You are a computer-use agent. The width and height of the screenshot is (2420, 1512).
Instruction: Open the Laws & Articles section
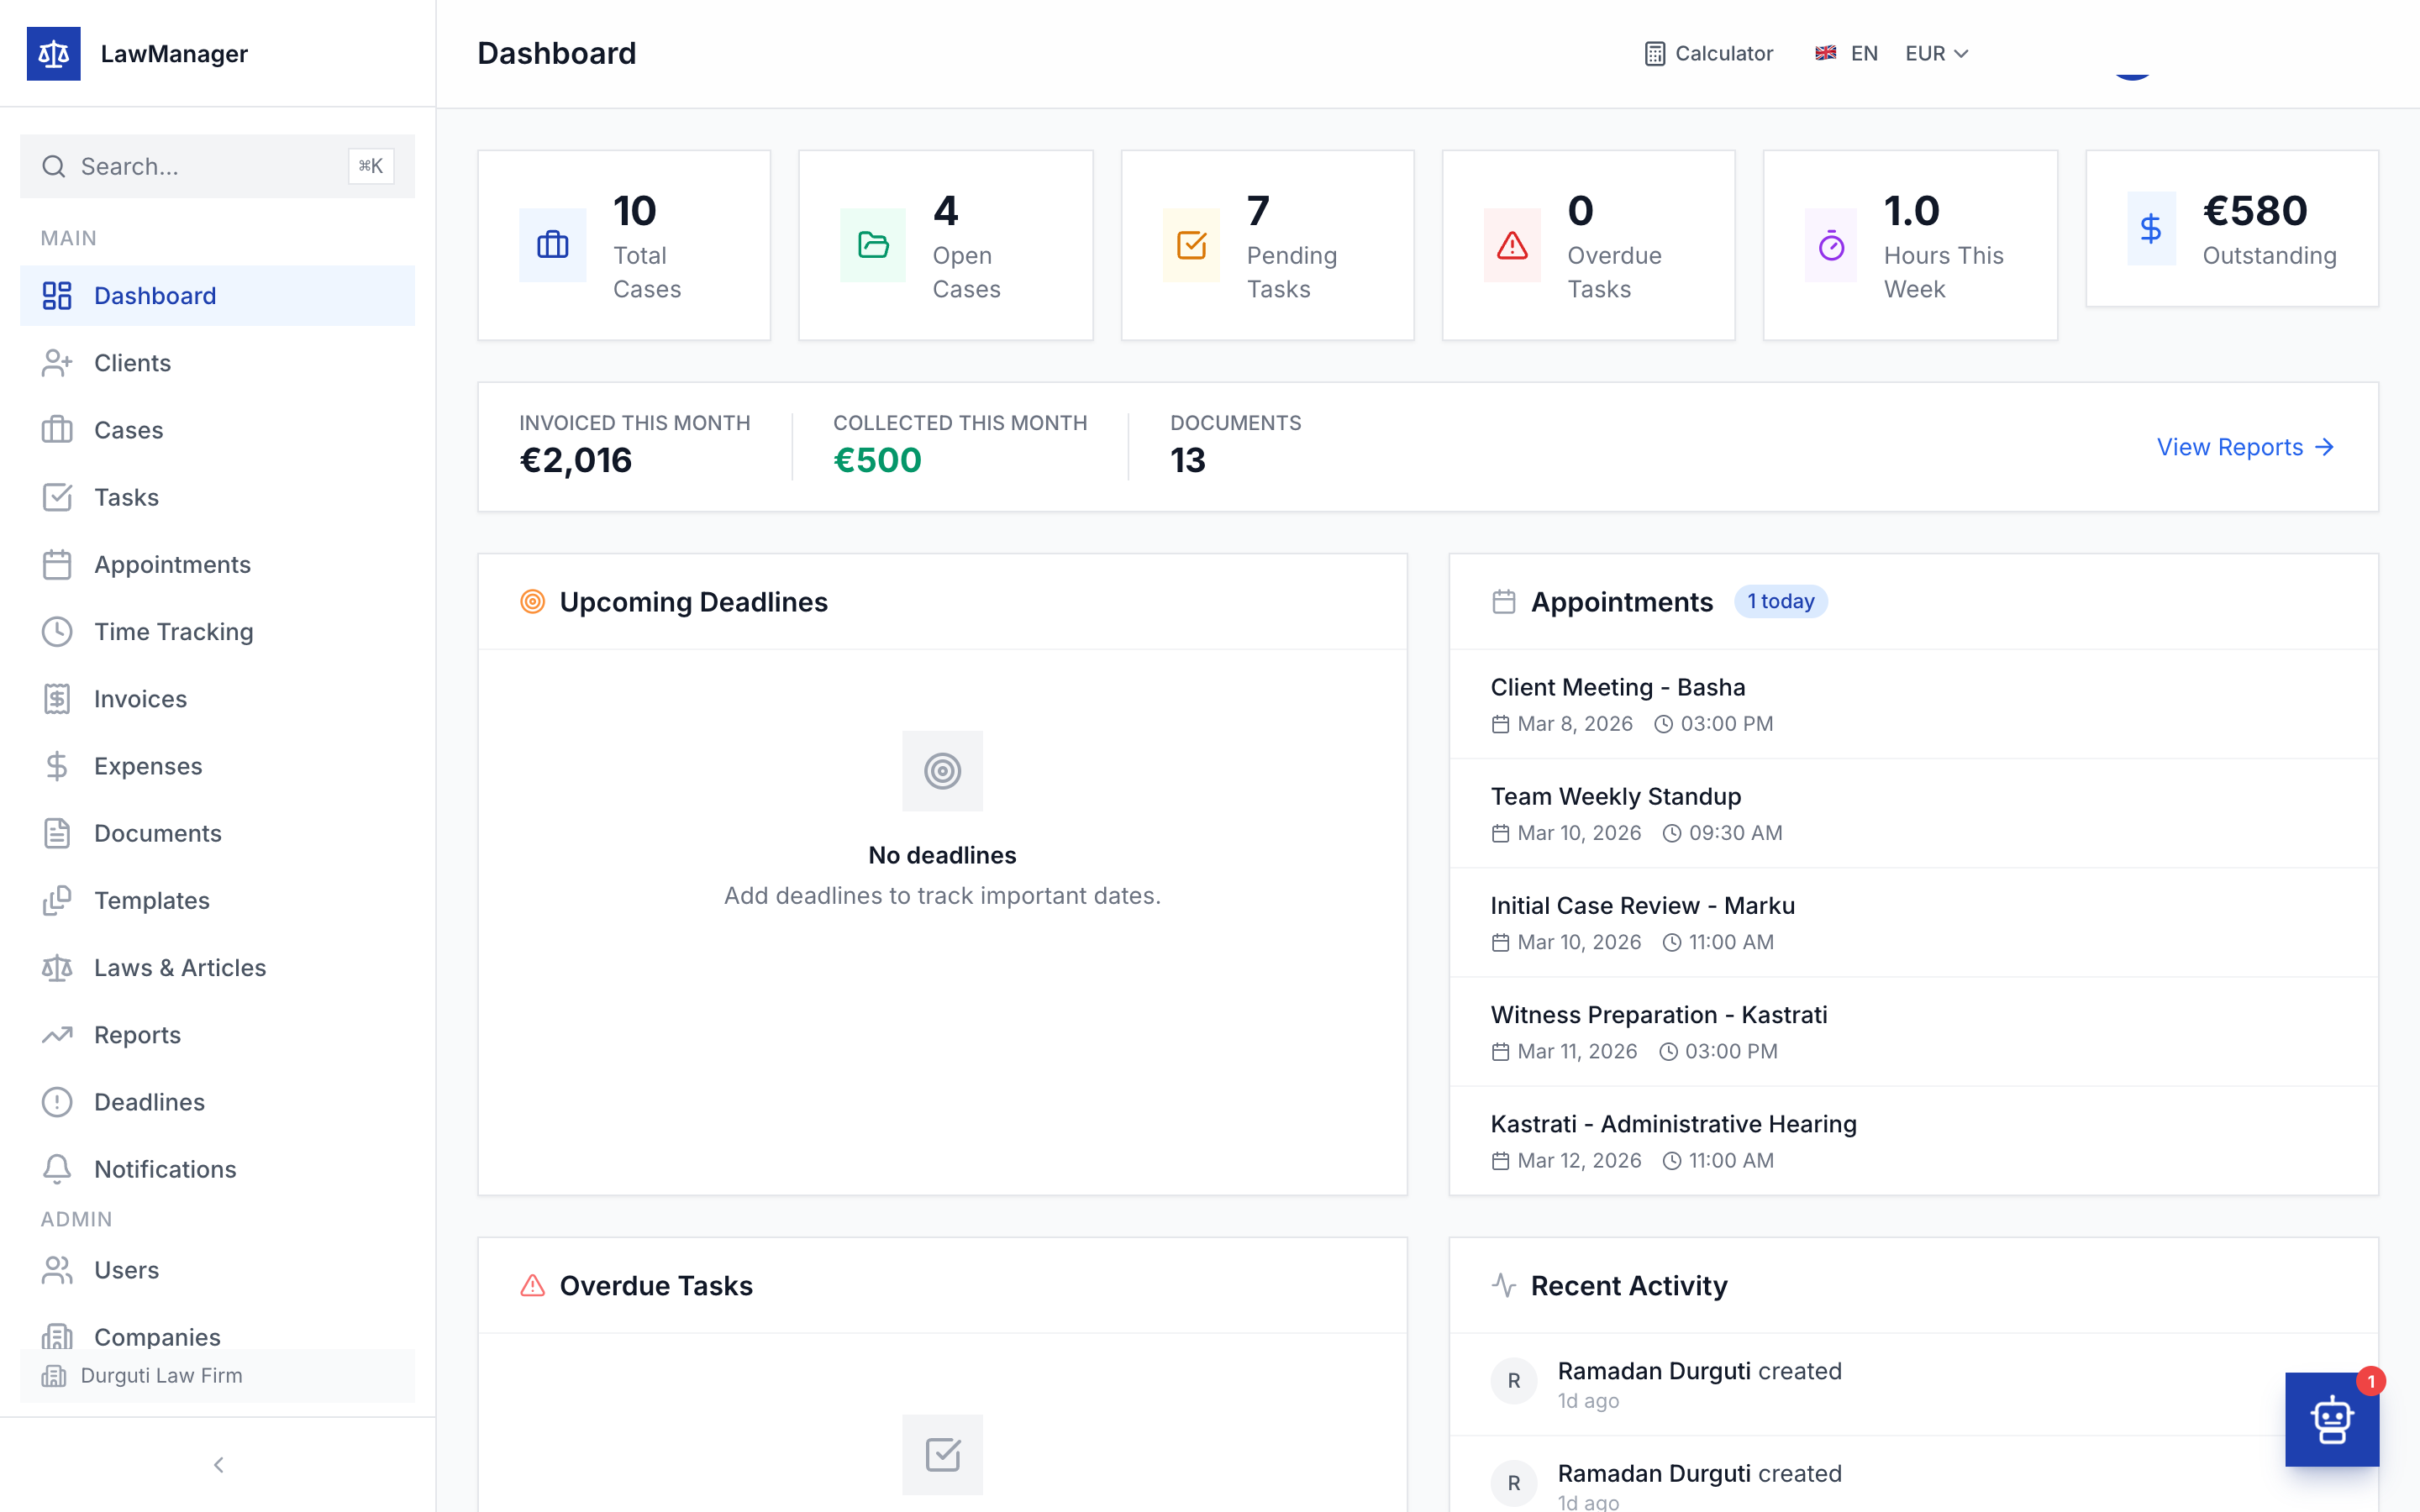pyautogui.click(x=218, y=968)
